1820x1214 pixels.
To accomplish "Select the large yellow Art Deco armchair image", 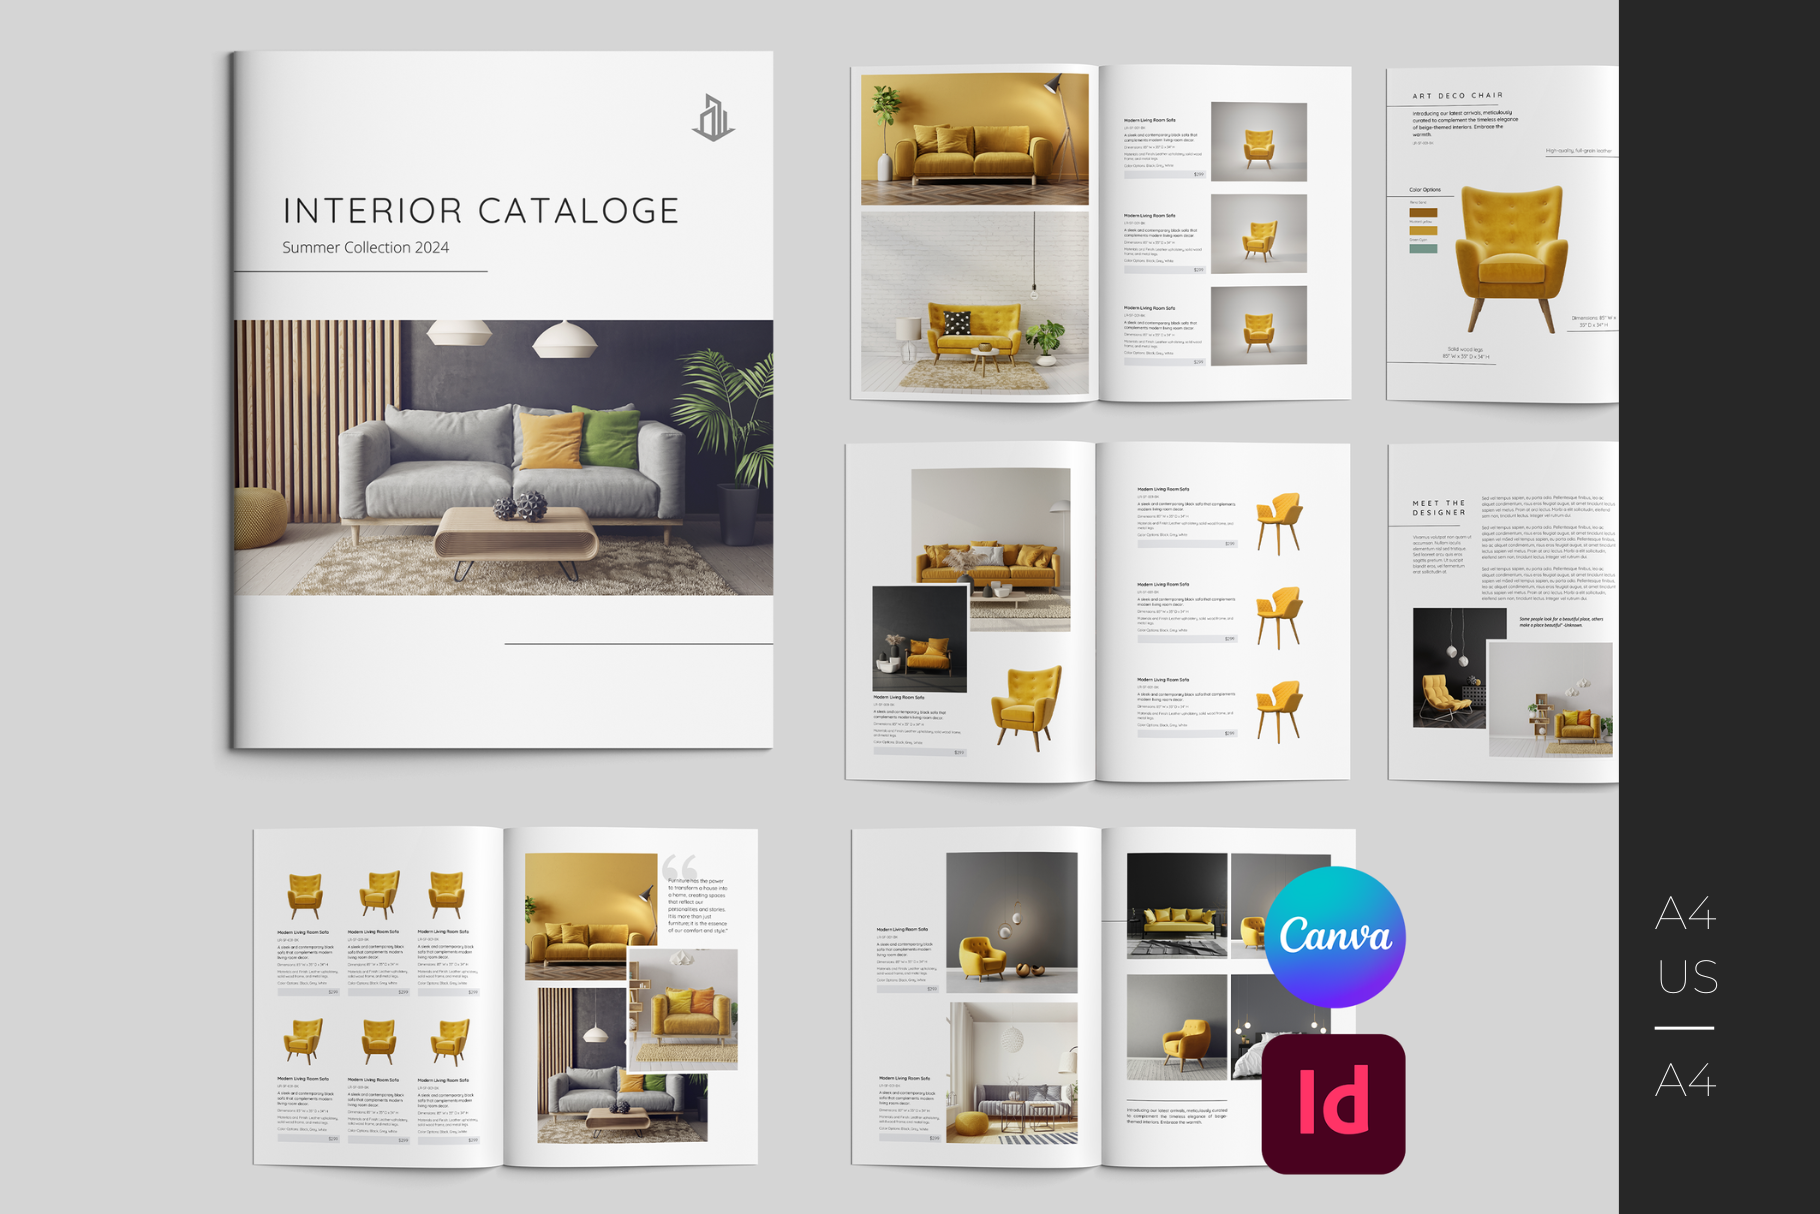I will [x=1510, y=256].
